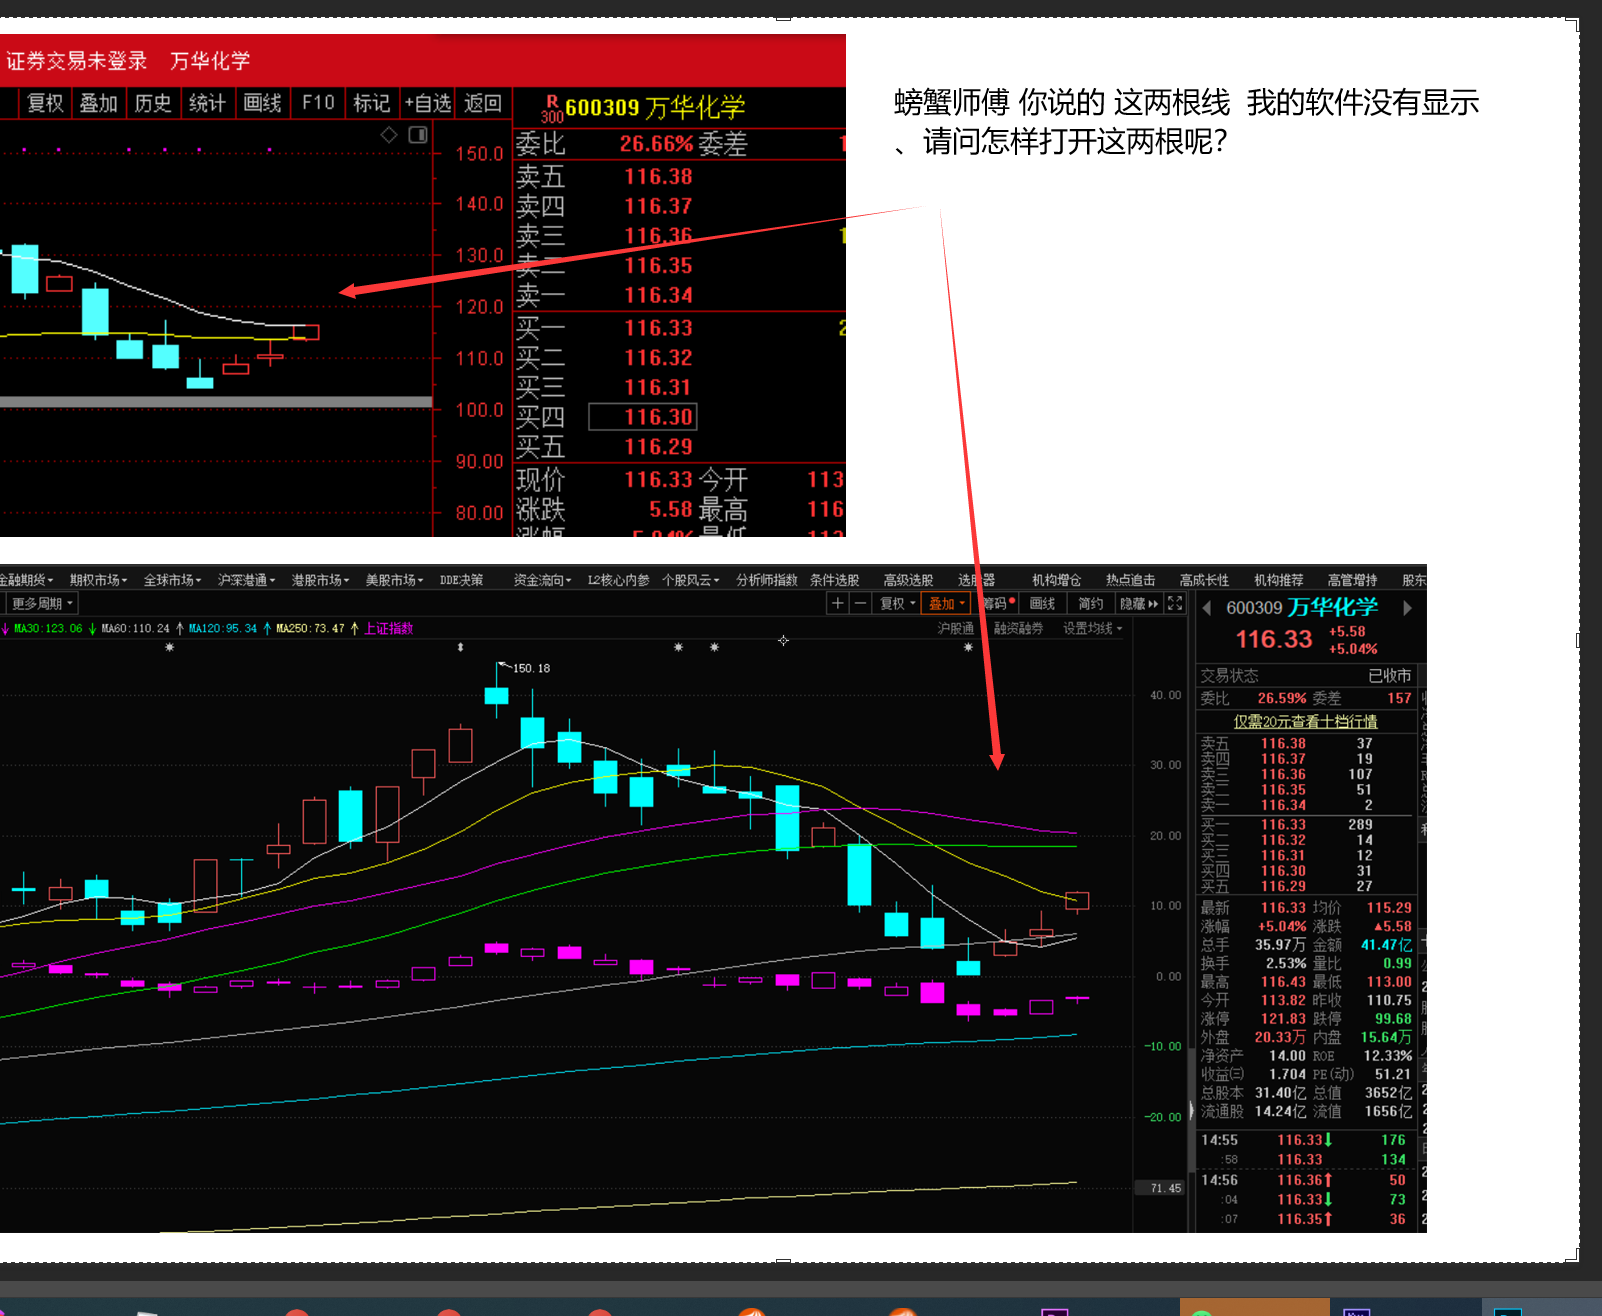Open the 高成长性 menu item
This screenshot has height=1316, width=1602.
[x=1204, y=580]
